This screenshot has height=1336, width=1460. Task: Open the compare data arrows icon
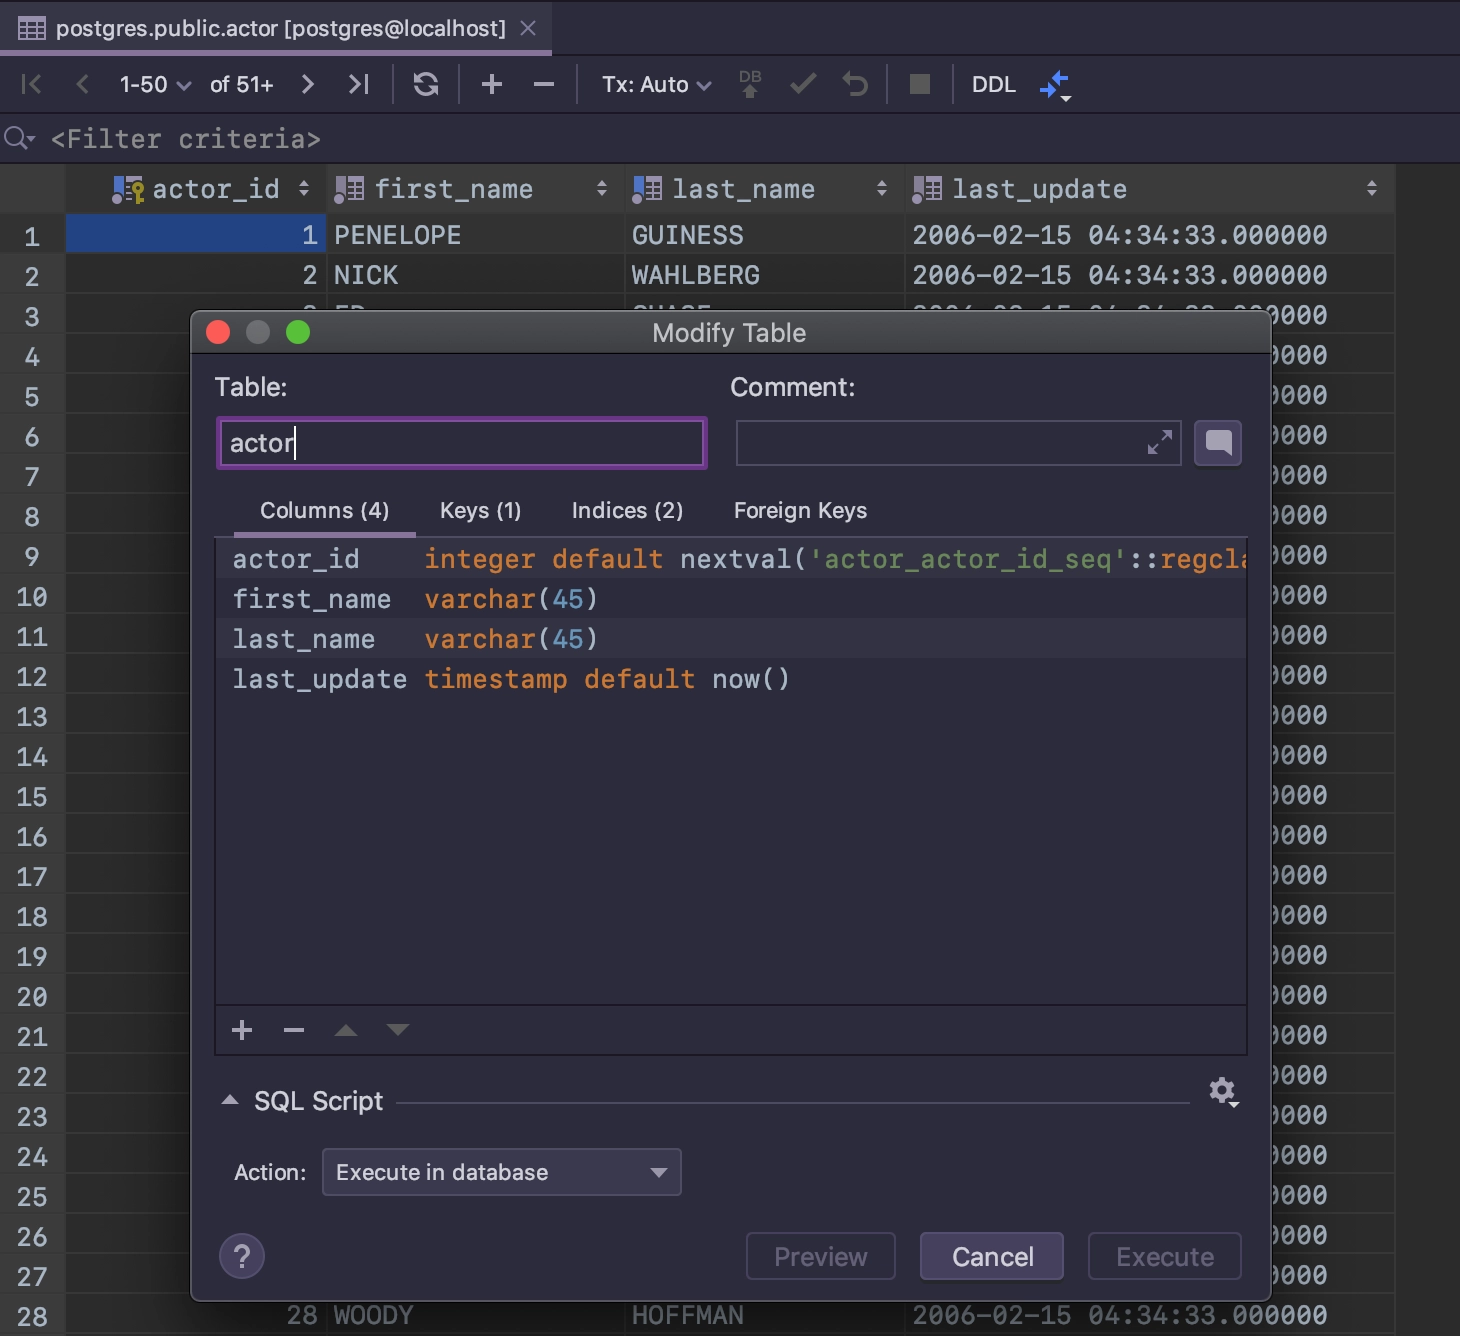tap(1055, 86)
